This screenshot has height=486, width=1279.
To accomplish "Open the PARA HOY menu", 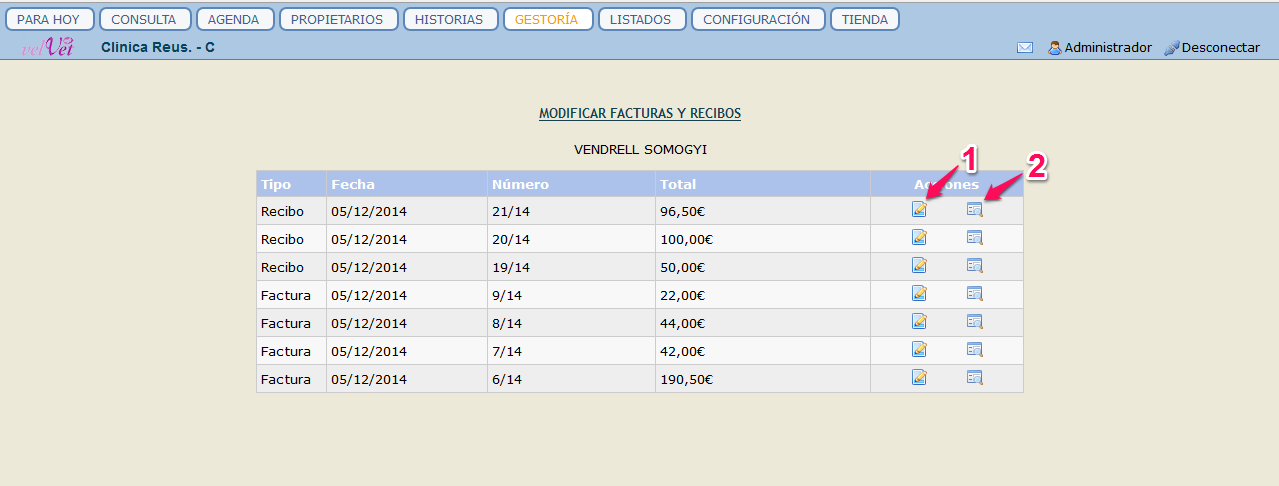I will [x=49, y=19].
